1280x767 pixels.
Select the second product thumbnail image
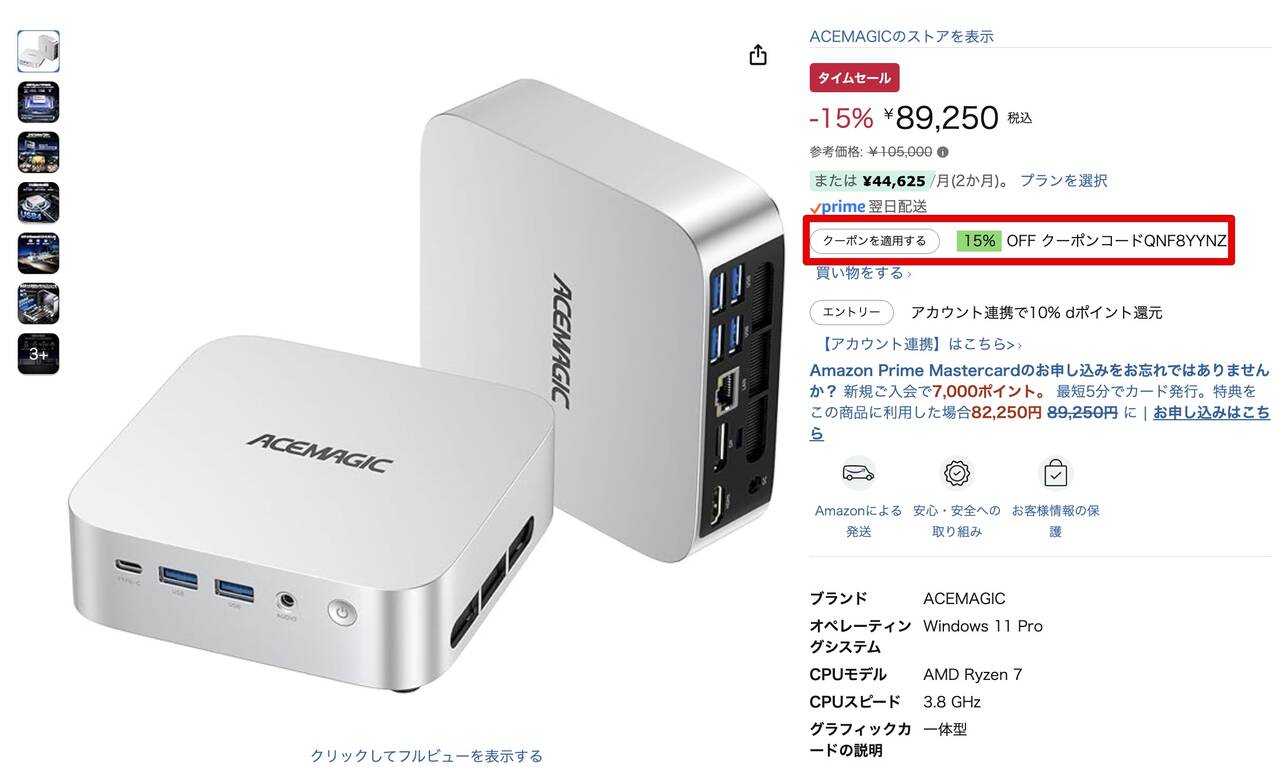tap(38, 102)
